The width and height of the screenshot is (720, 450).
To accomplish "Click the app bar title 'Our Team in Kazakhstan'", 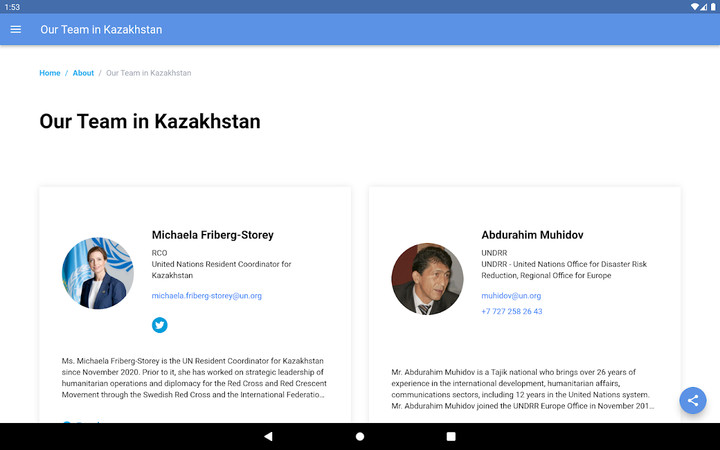I will pyautogui.click(x=101, y=29).
